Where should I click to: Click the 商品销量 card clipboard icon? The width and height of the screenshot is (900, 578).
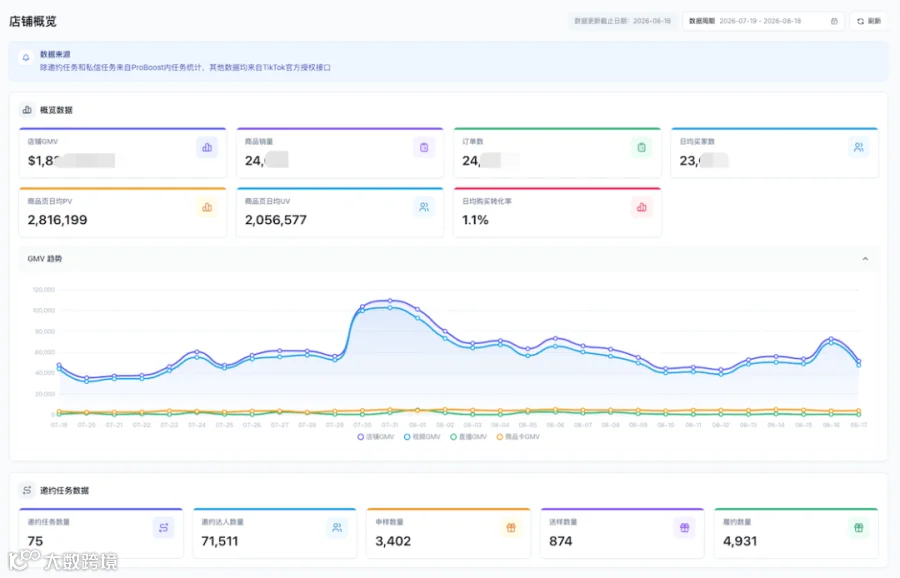coord(424,148)
